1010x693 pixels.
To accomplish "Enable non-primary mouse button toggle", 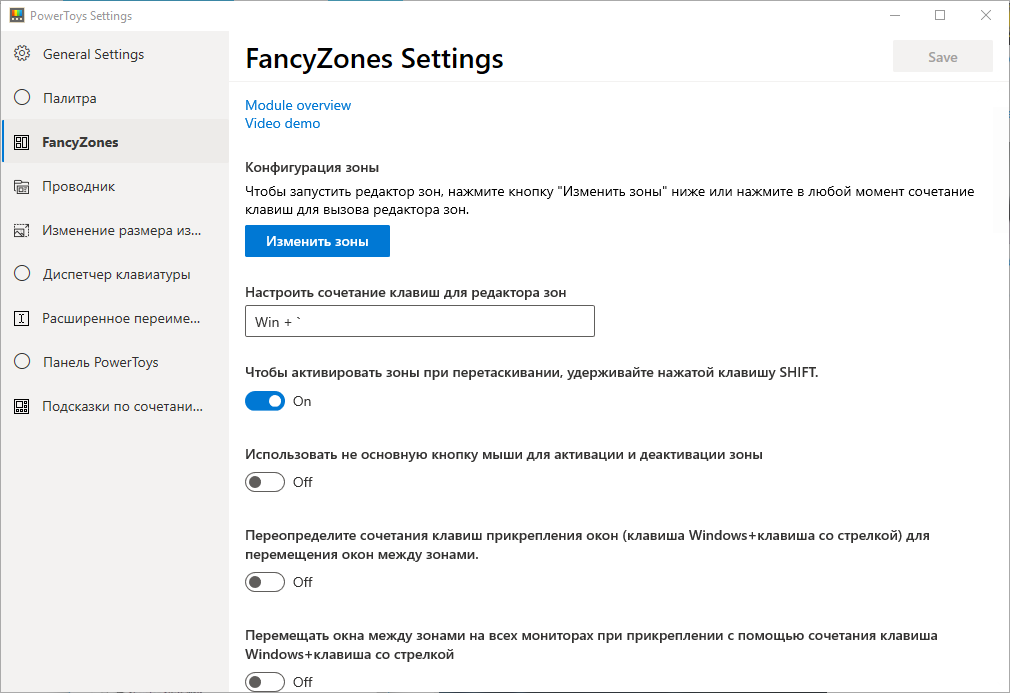I will (265, 482).
